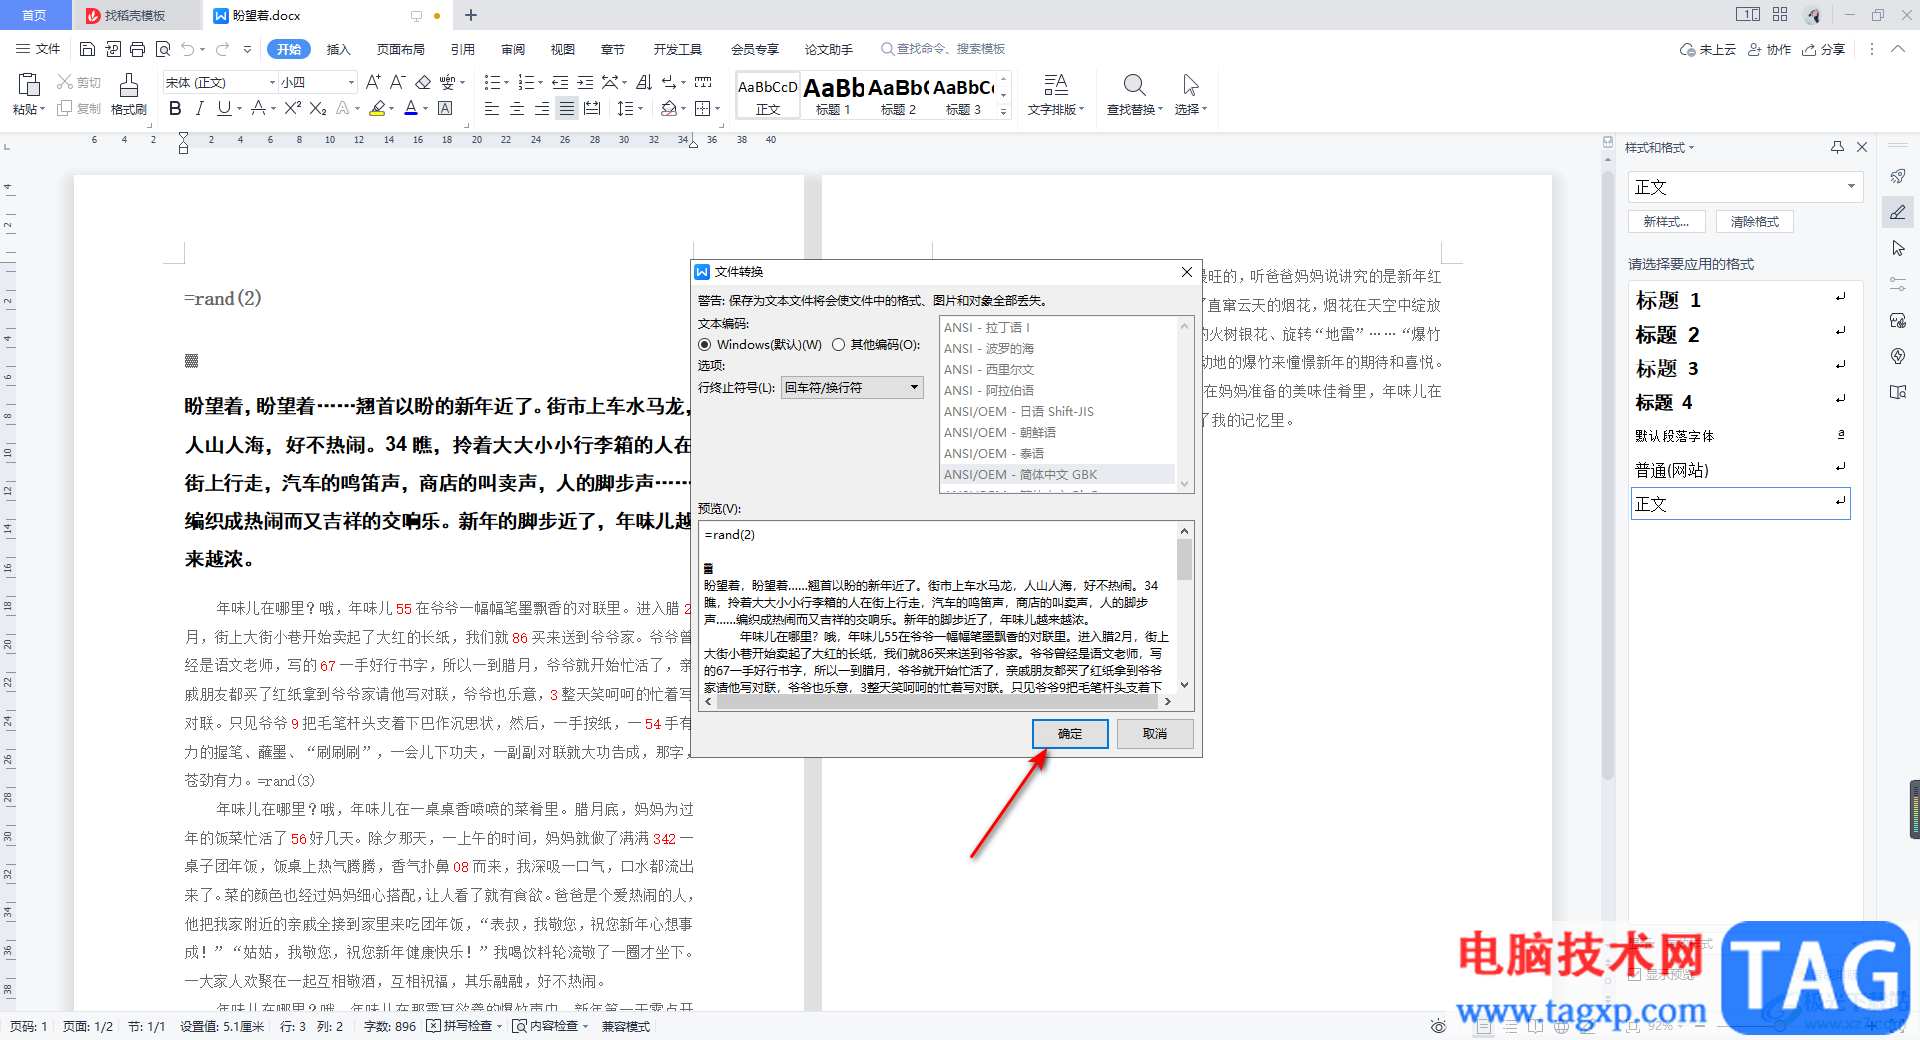Viewport: 1920px width, 1040px height.
Task: Click the 分享 button at top right
Action: pos(1823,49)
